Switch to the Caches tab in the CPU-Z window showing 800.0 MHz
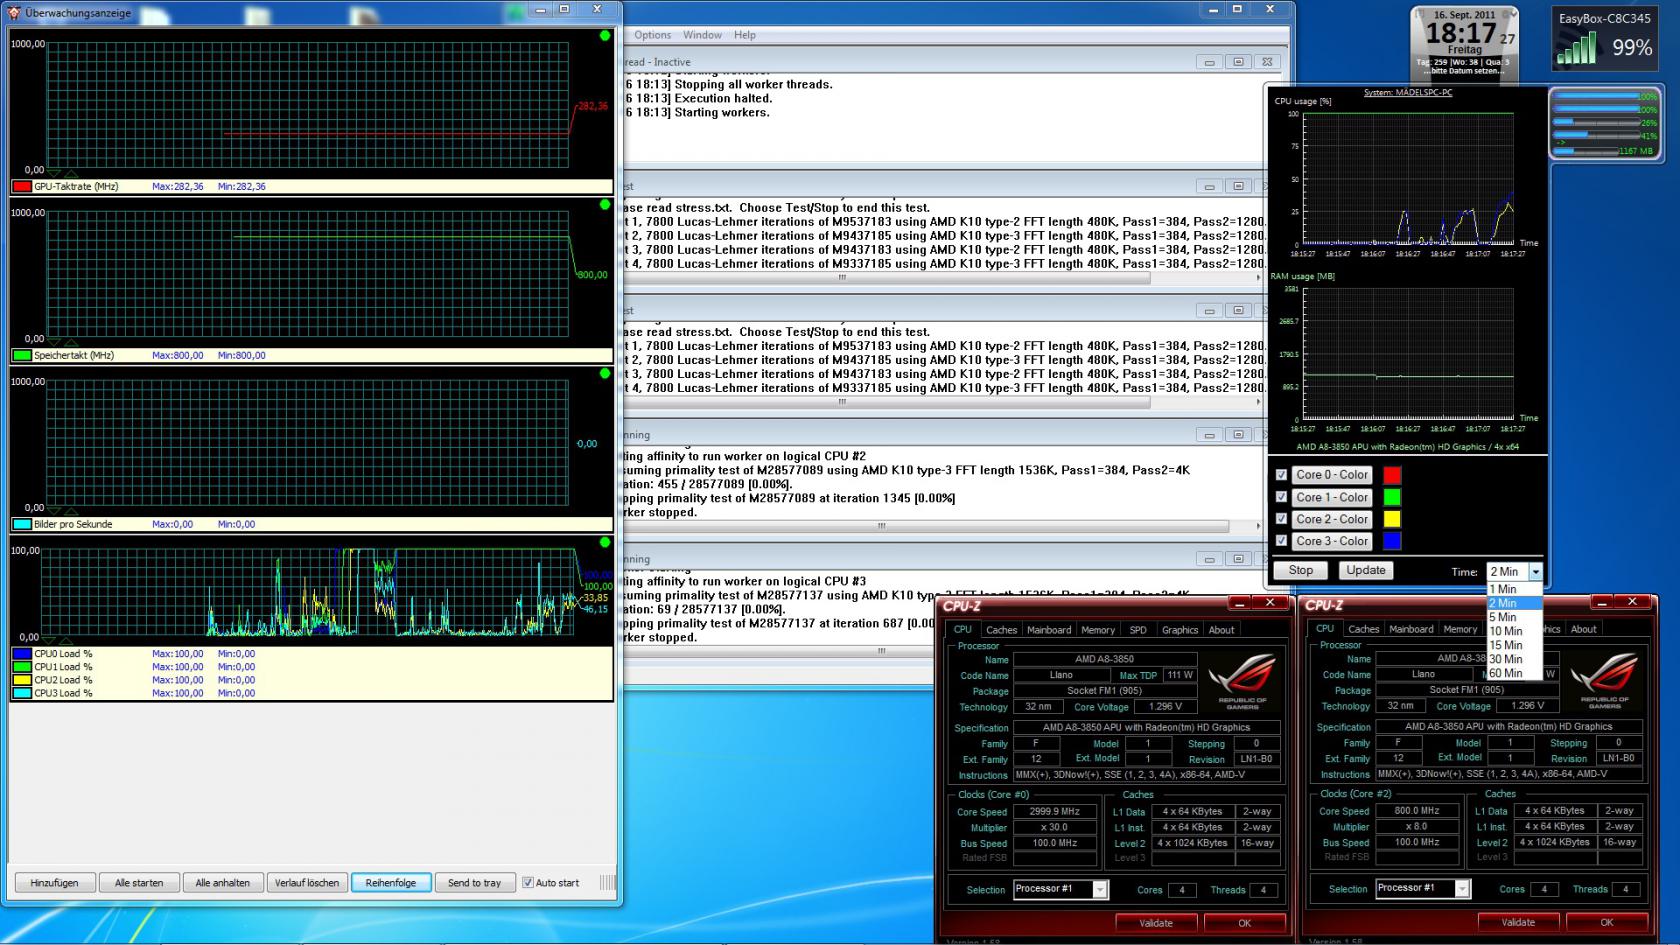 1363,629
